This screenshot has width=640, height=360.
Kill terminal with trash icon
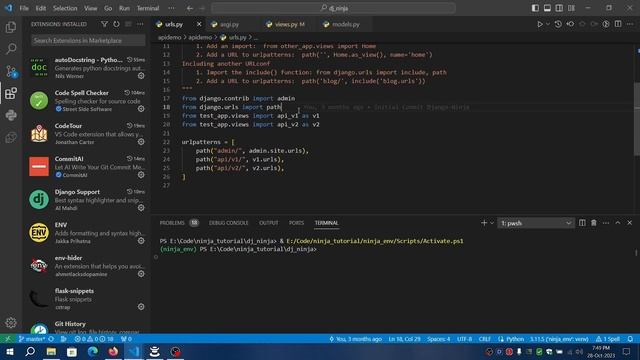(x=594, y=223)
